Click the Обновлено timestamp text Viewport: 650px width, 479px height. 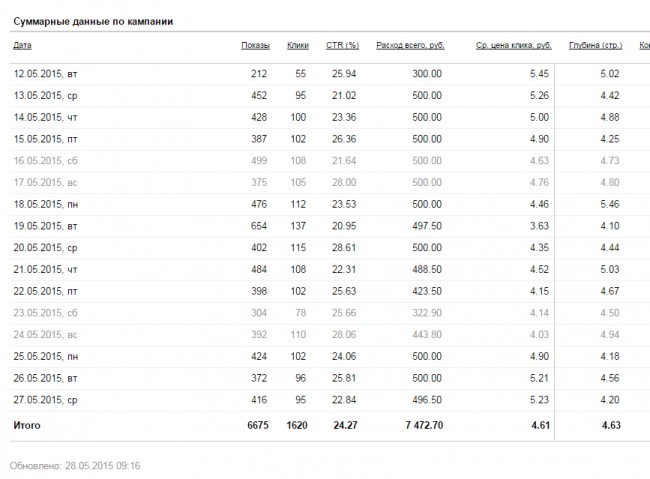pos(75,466)
